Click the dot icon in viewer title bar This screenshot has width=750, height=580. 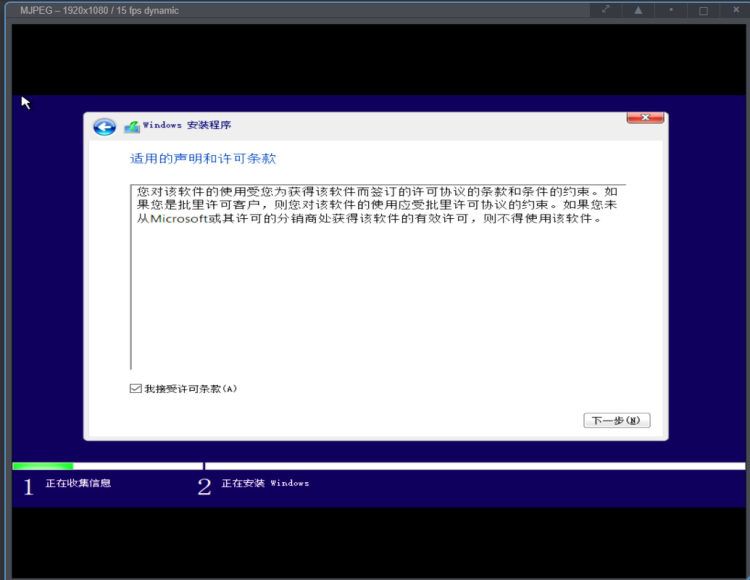coord(671,10)
